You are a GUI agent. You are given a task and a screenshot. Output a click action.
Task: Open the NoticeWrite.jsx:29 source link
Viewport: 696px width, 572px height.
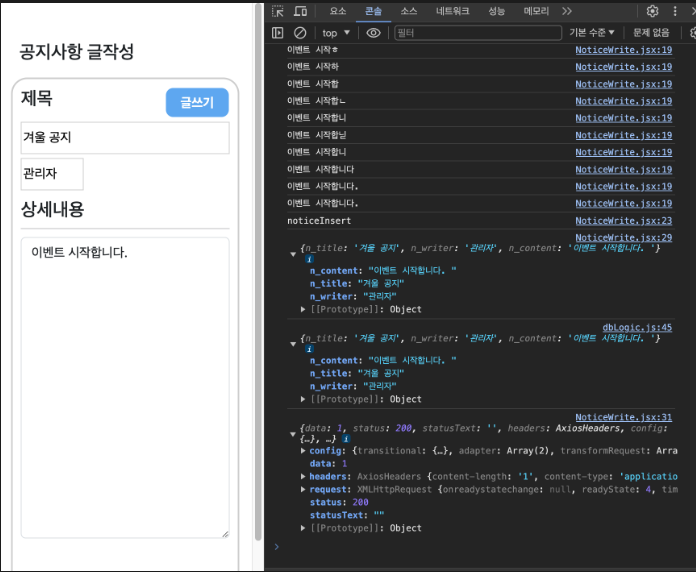click(624, 237)
